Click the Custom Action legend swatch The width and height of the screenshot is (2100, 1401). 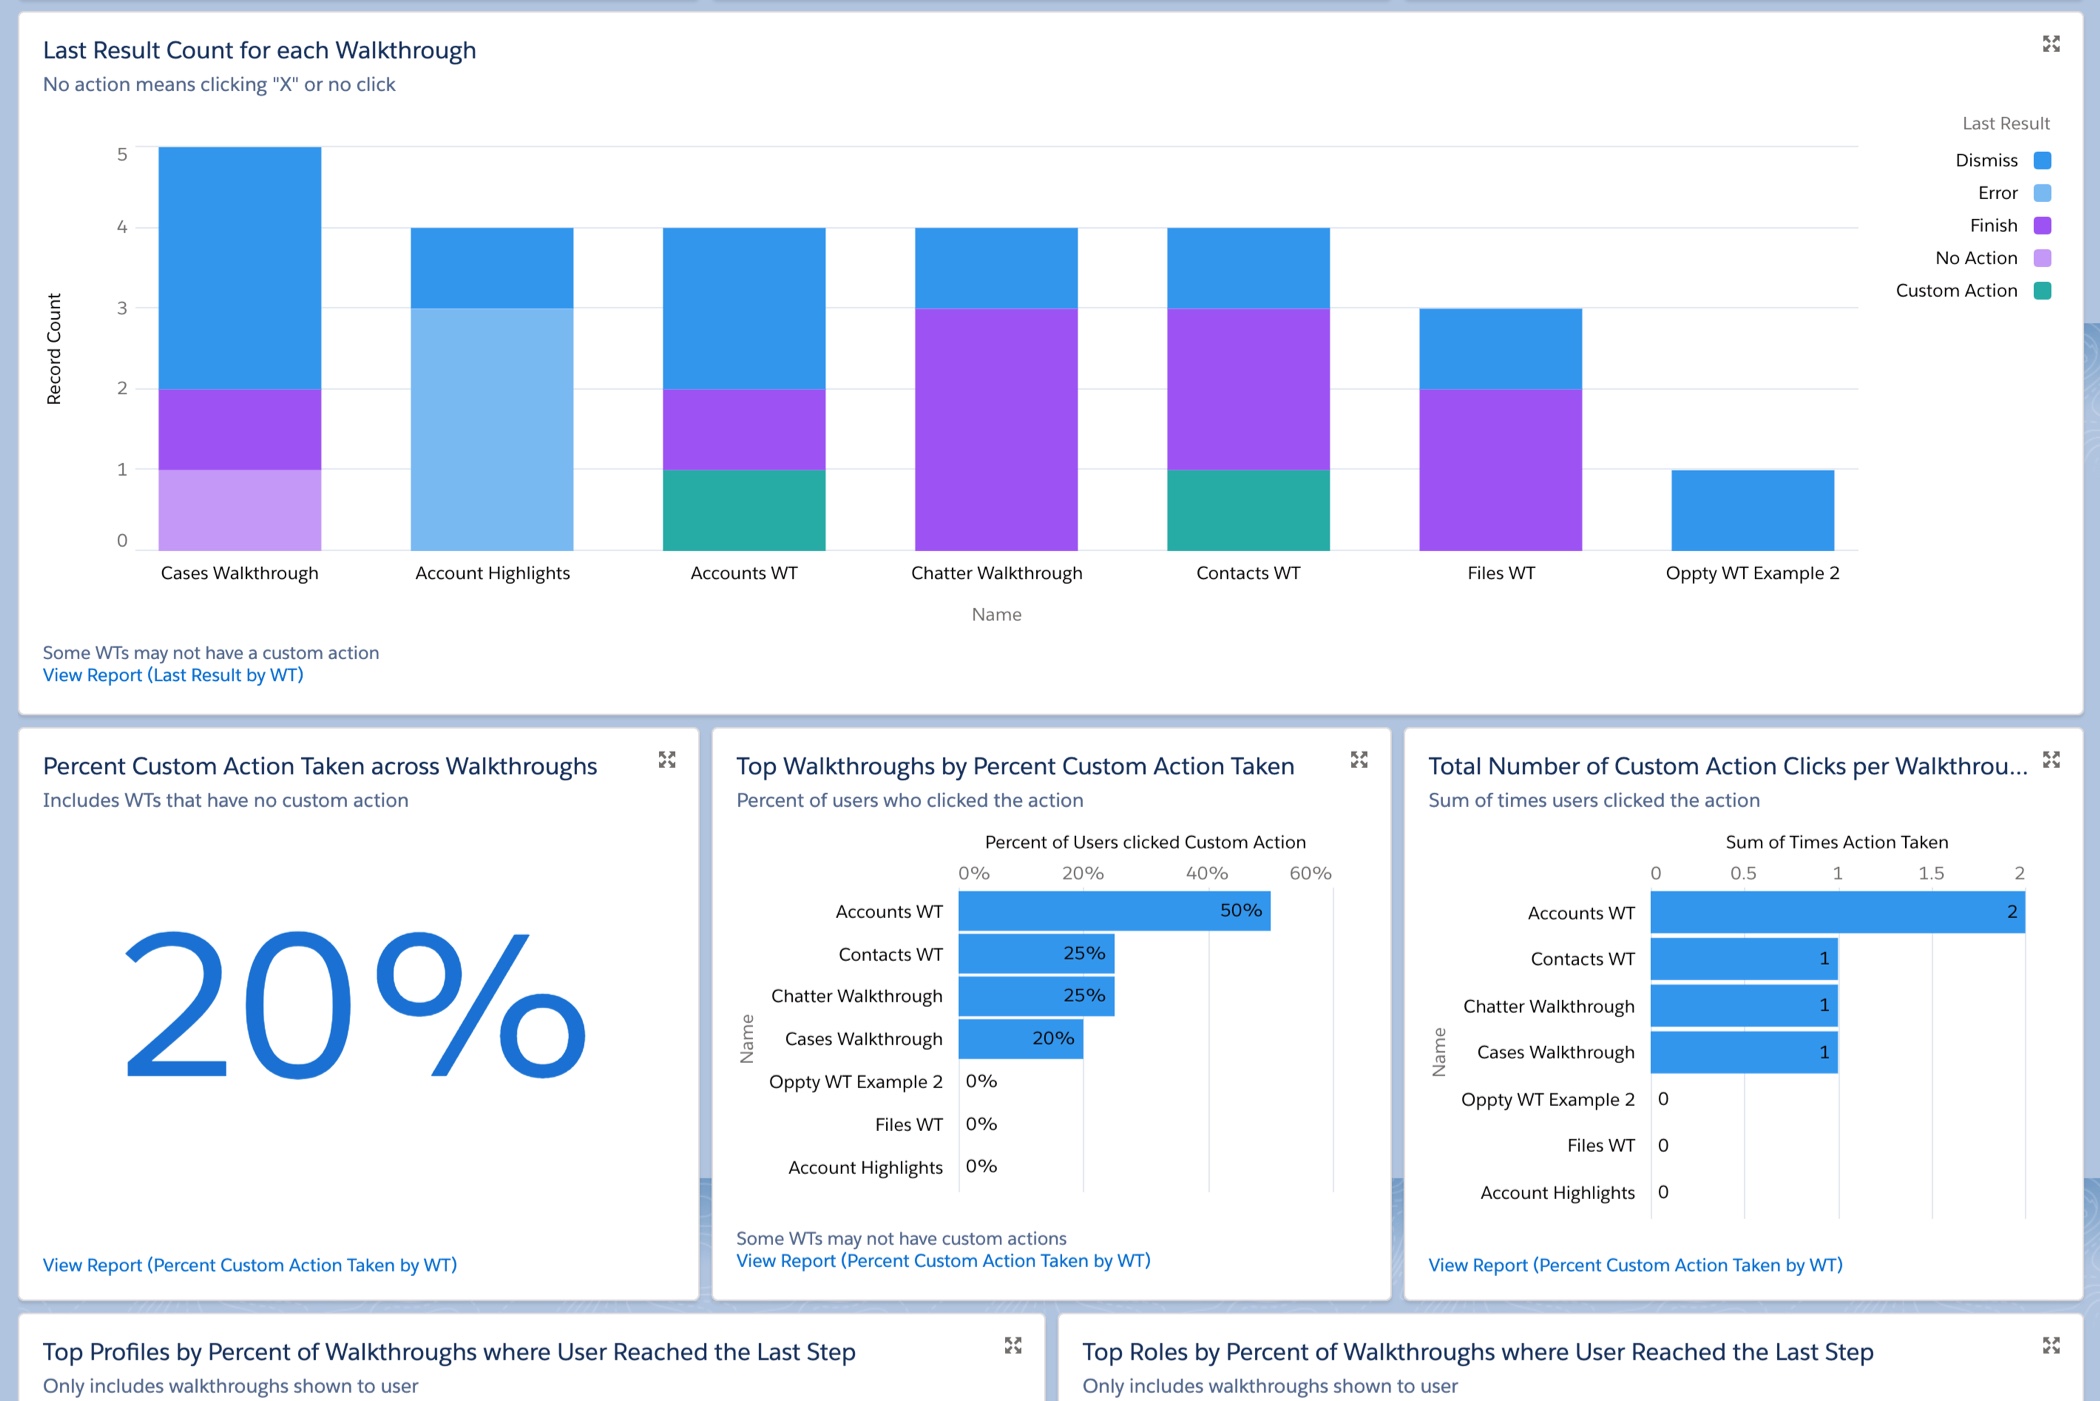tap(2041, 290)
